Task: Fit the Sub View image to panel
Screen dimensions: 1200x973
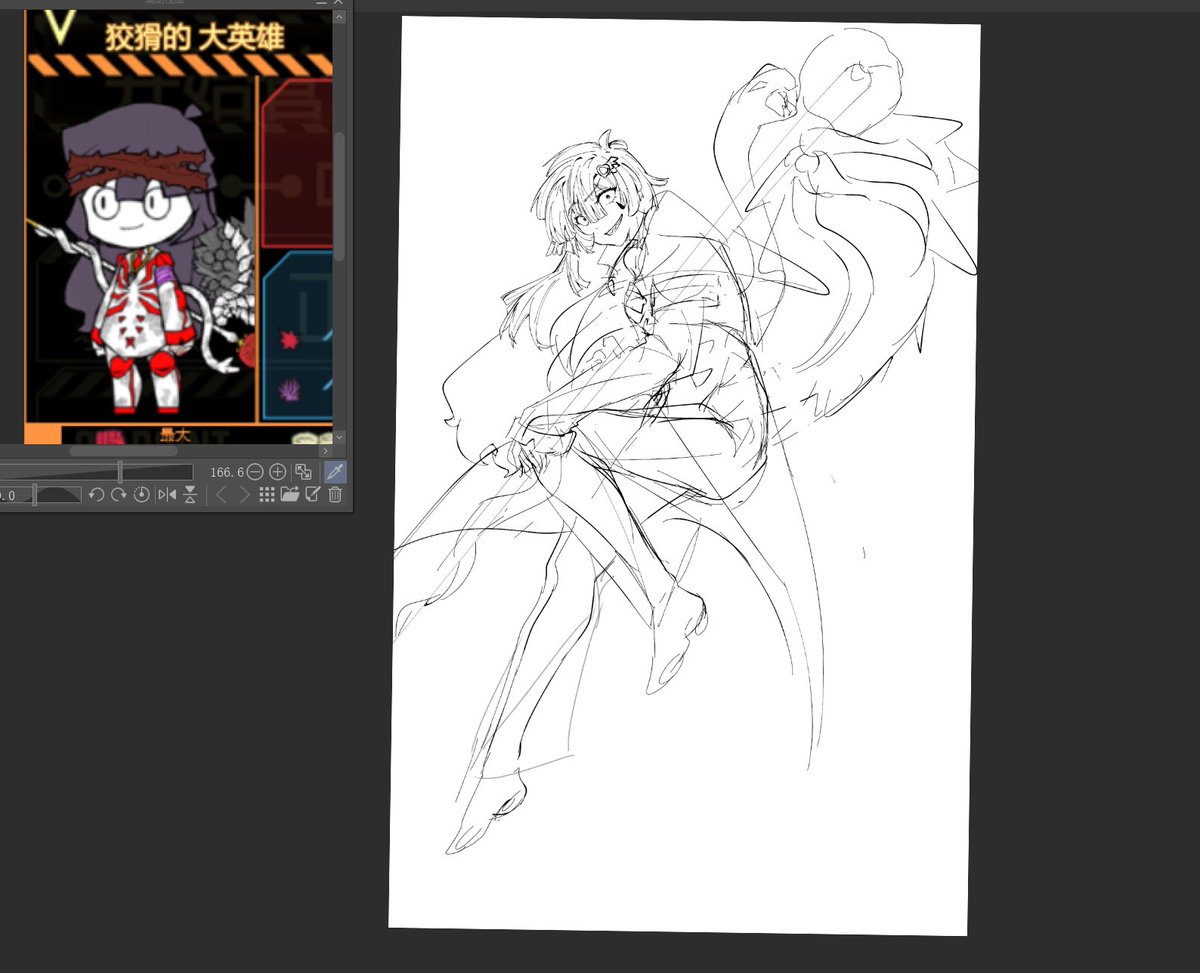Action: click(x=304, y=471)
